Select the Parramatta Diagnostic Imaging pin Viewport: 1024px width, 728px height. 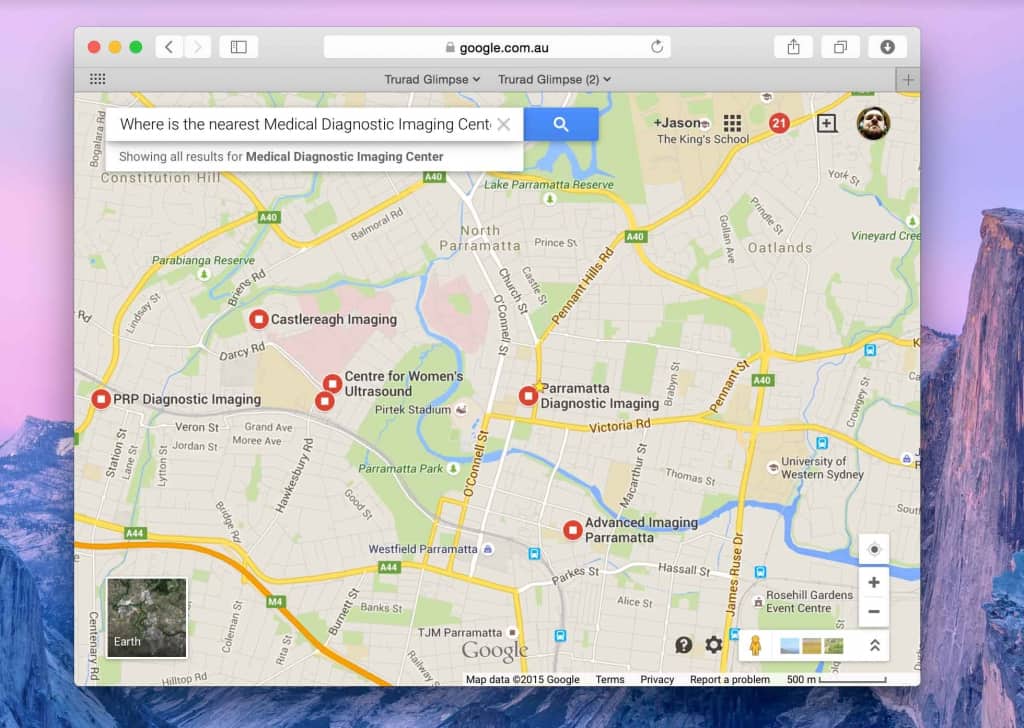pos(528,396)
